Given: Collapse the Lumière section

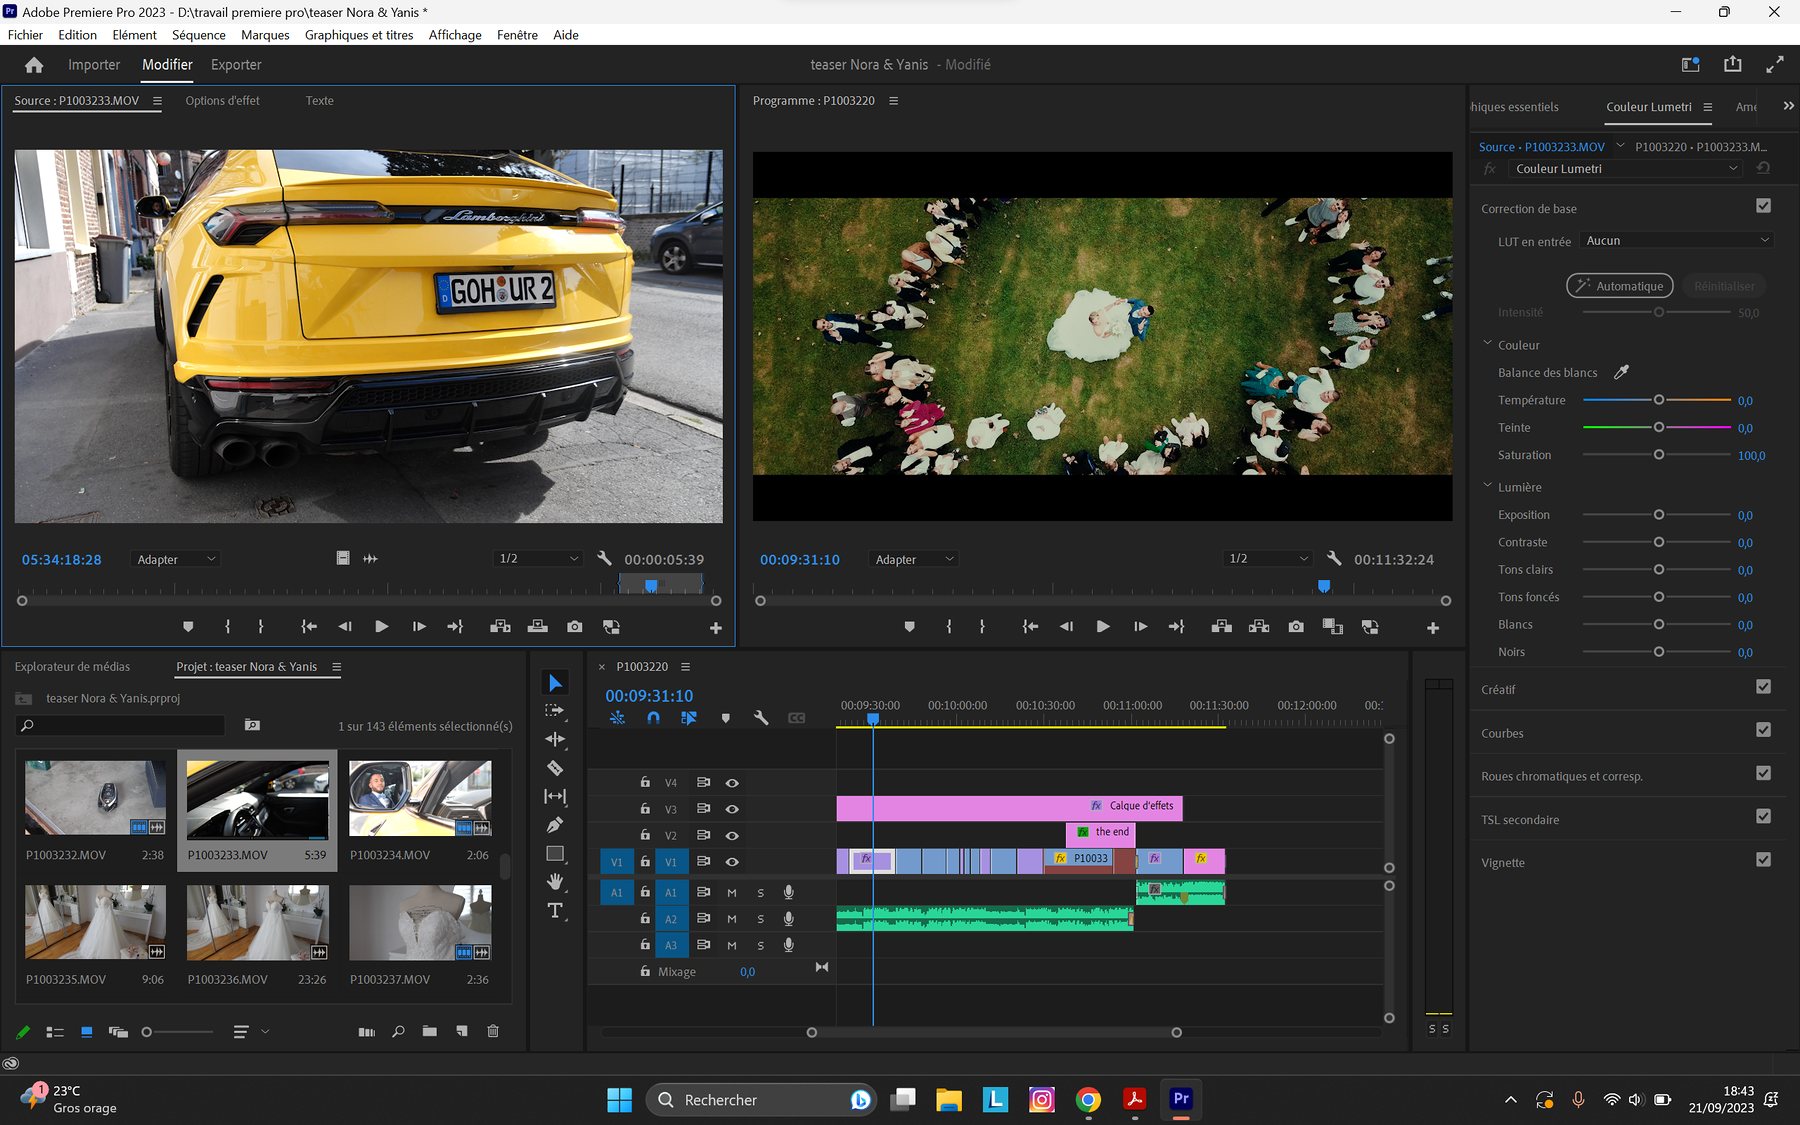Looking at the screenshot, I should (x=1487, y=486).
